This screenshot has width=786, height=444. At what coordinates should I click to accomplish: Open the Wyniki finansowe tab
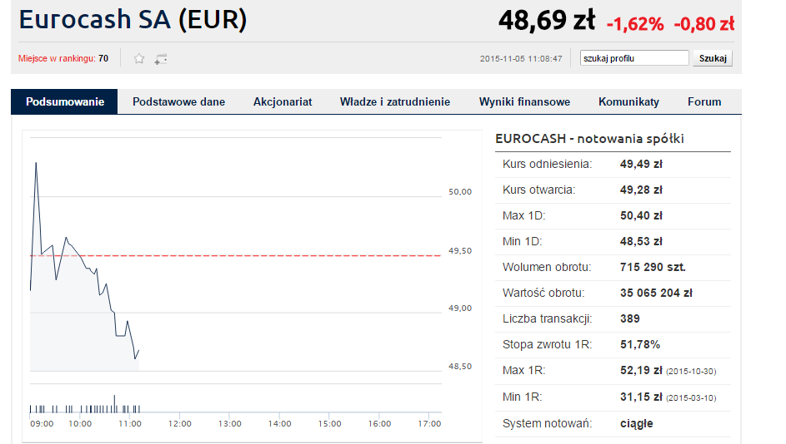pyautogui.click(x=524, y=102)
